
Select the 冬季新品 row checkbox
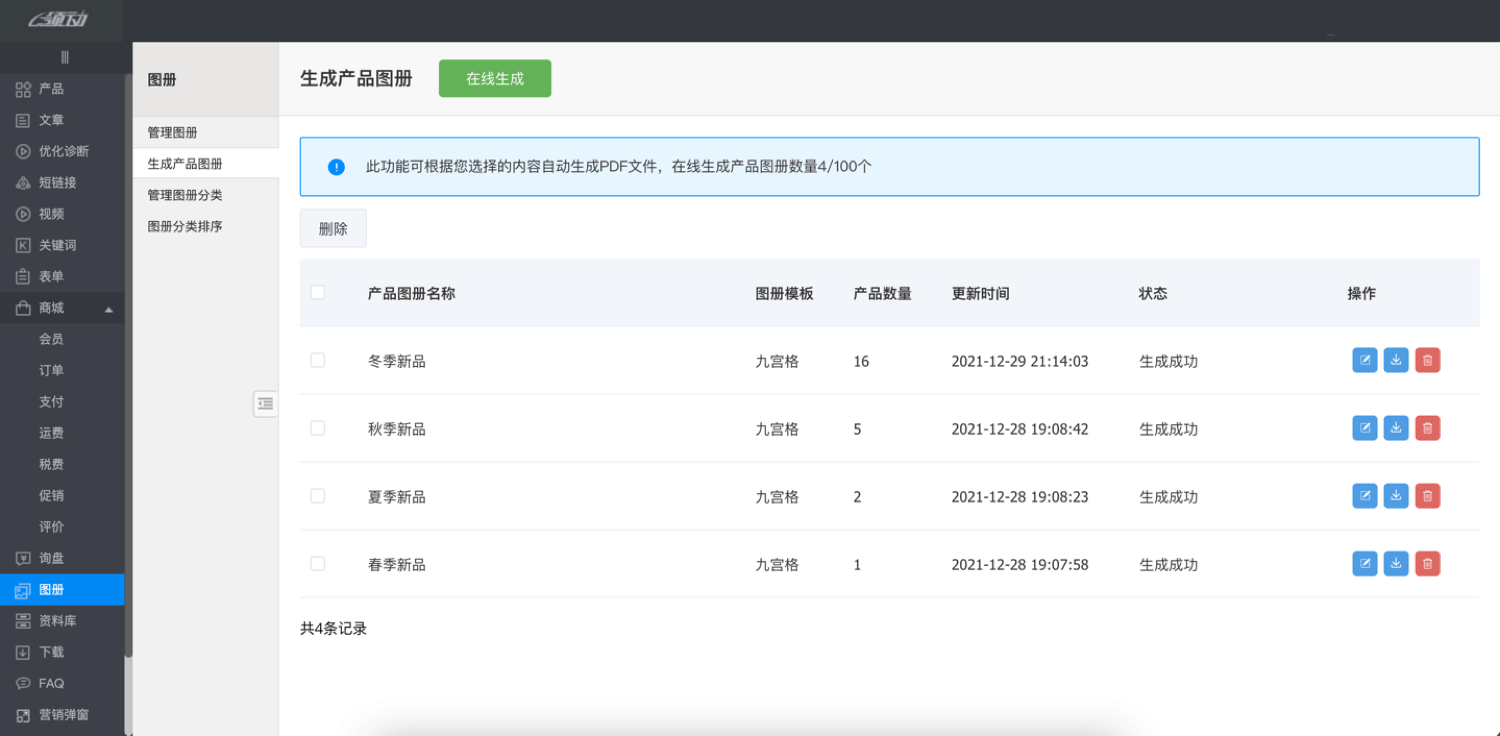coord(317,360)
